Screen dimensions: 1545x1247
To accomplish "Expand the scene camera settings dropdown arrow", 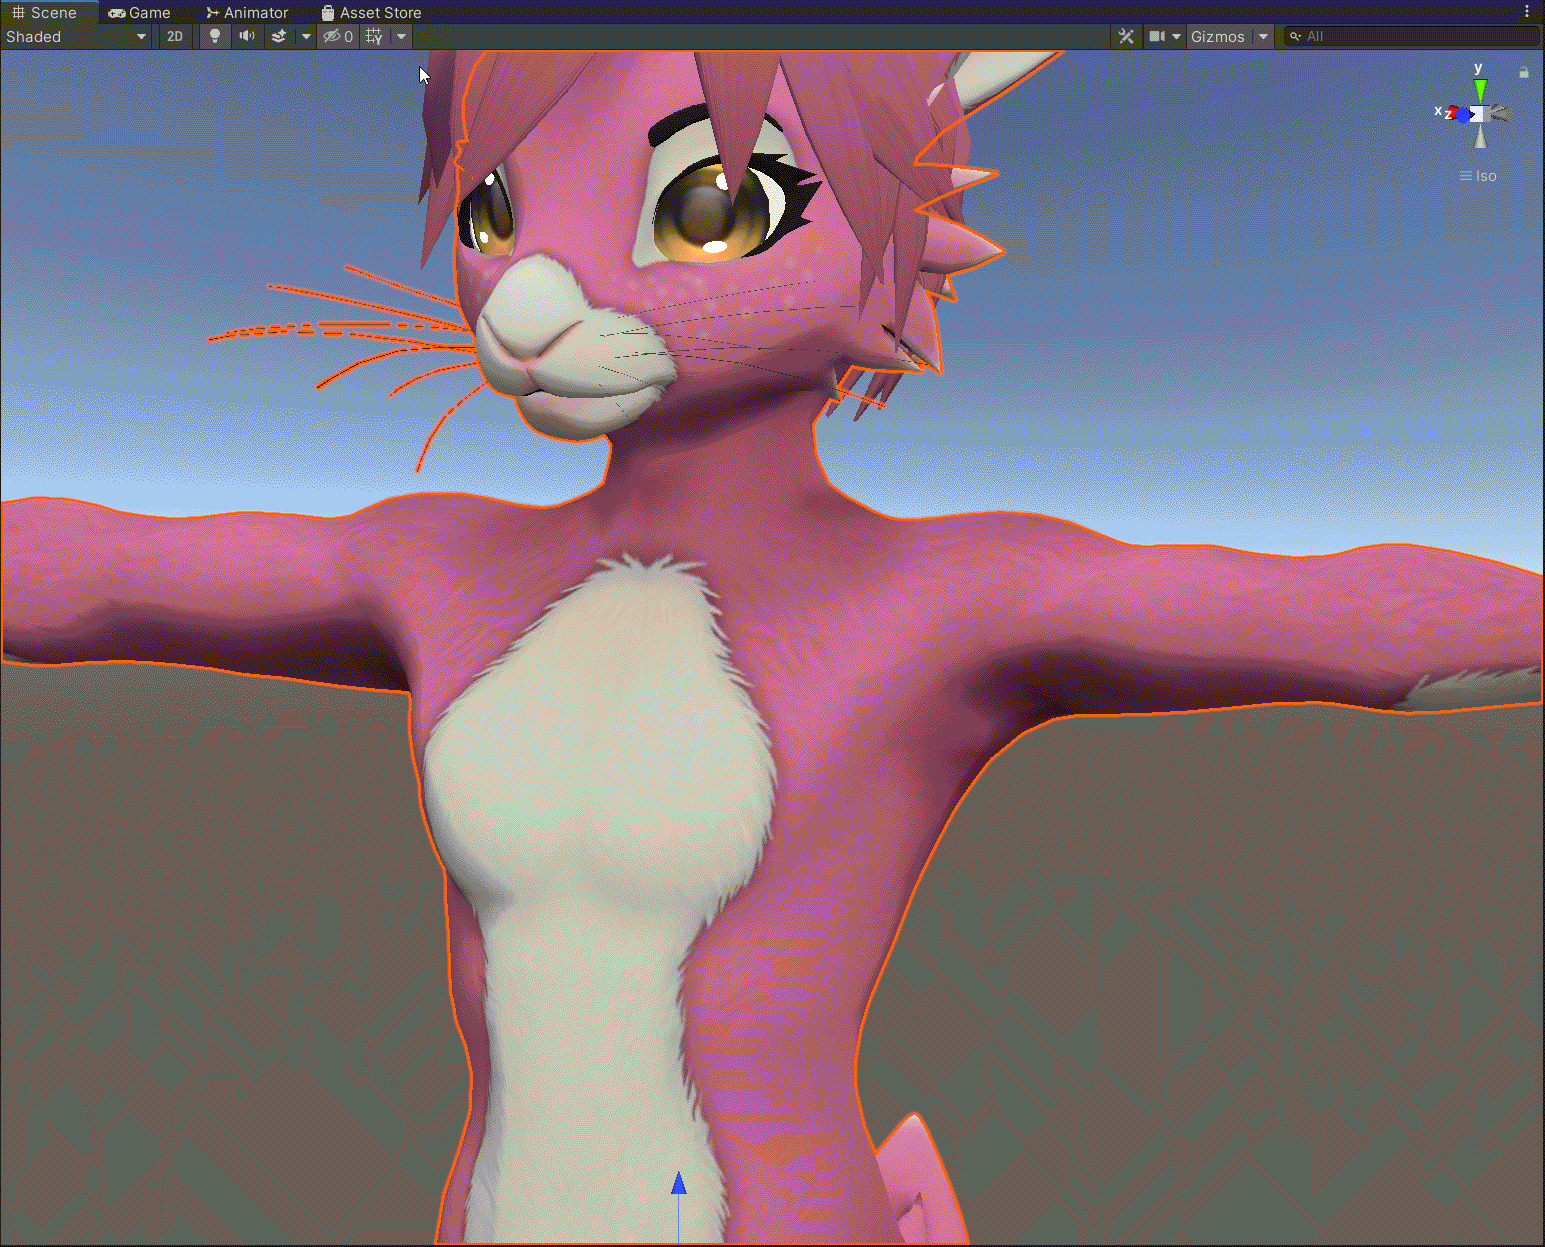I will point(1176,37).
